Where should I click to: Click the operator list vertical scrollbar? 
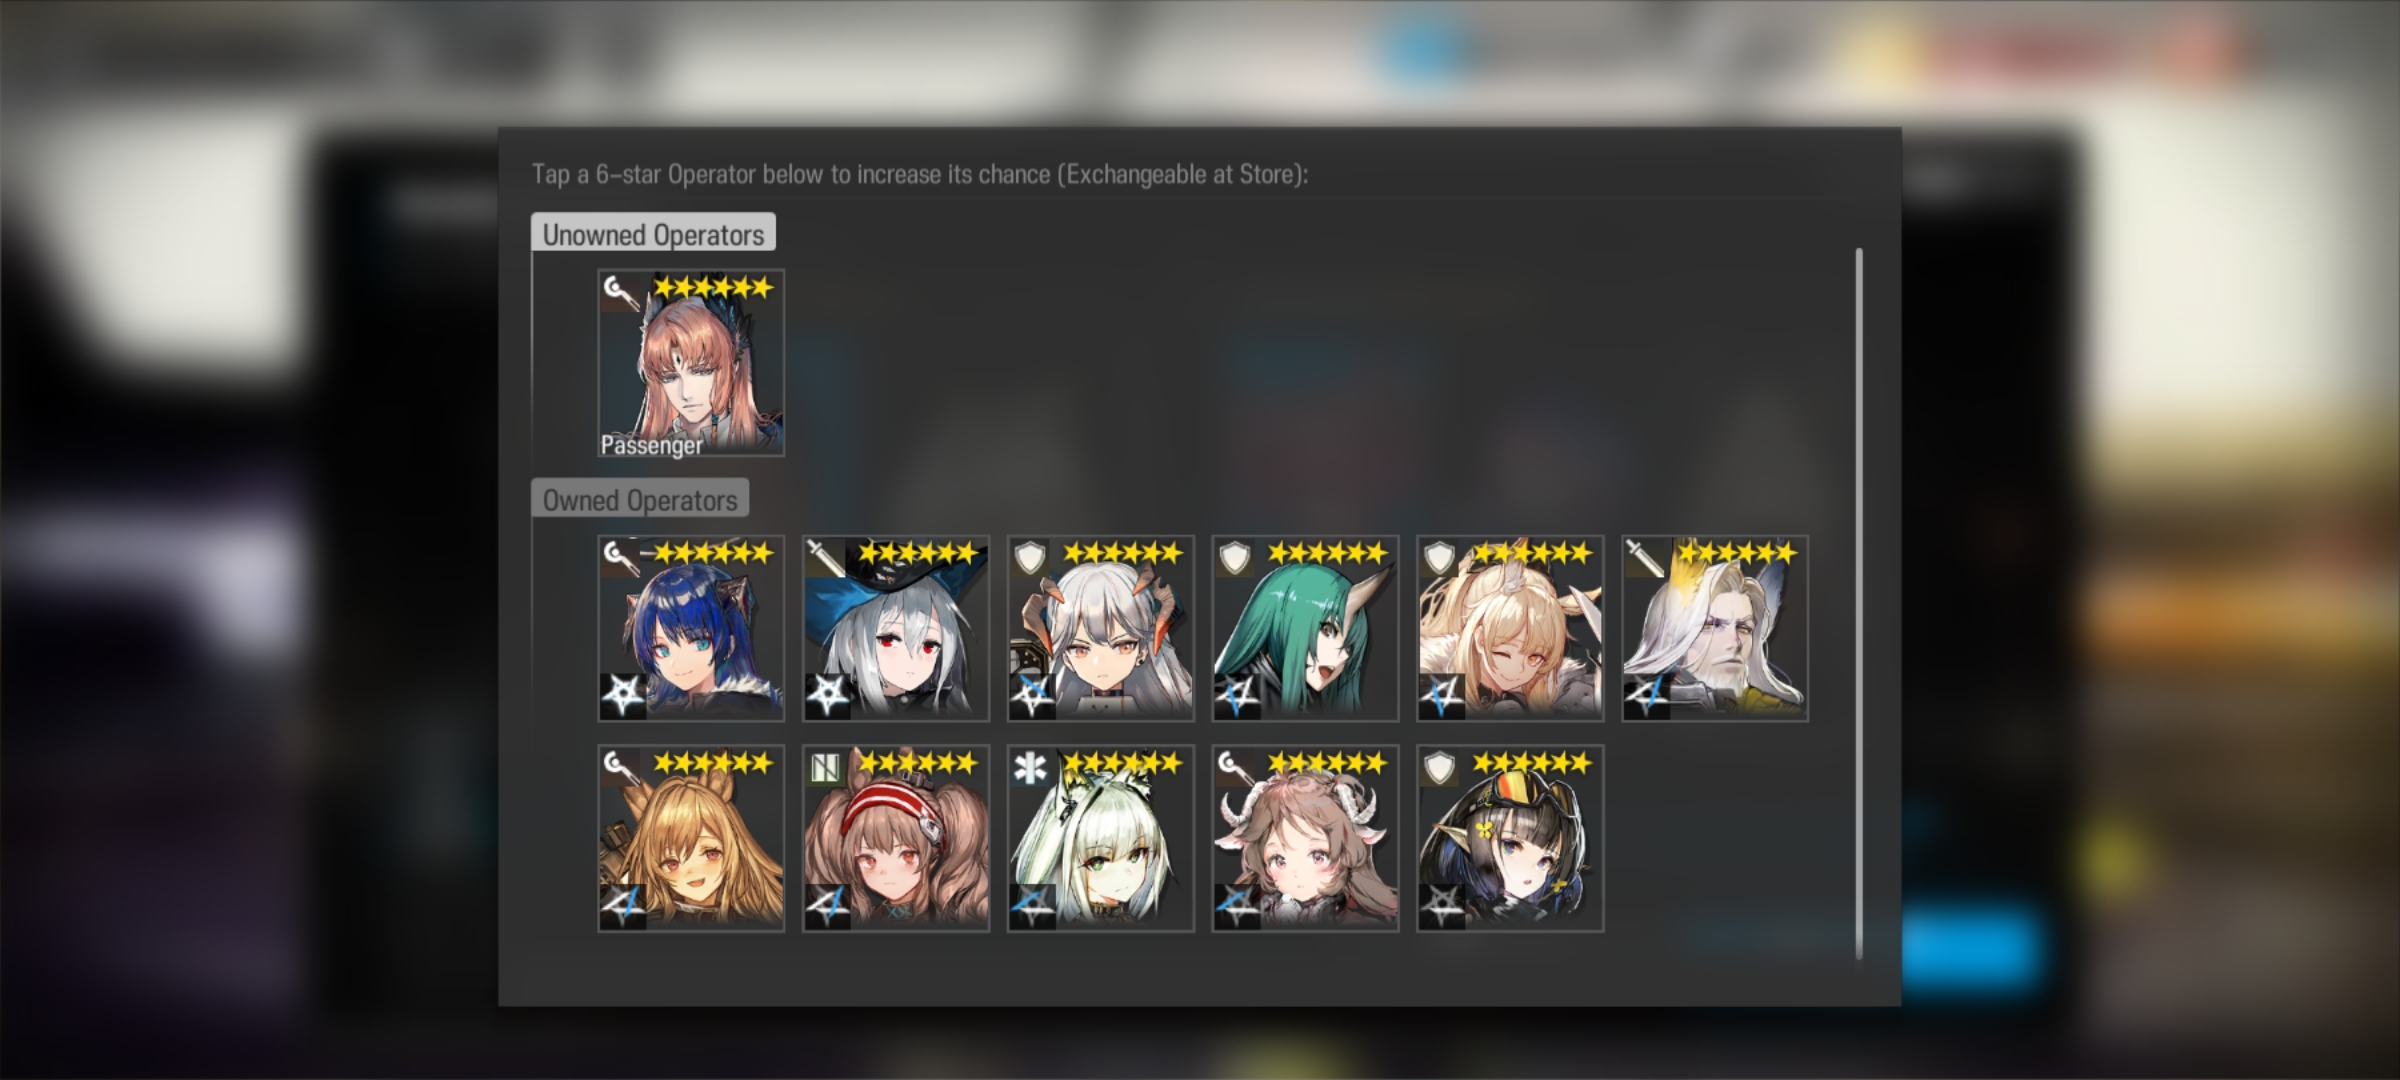pyautogui.click(x=1859, y=604)
